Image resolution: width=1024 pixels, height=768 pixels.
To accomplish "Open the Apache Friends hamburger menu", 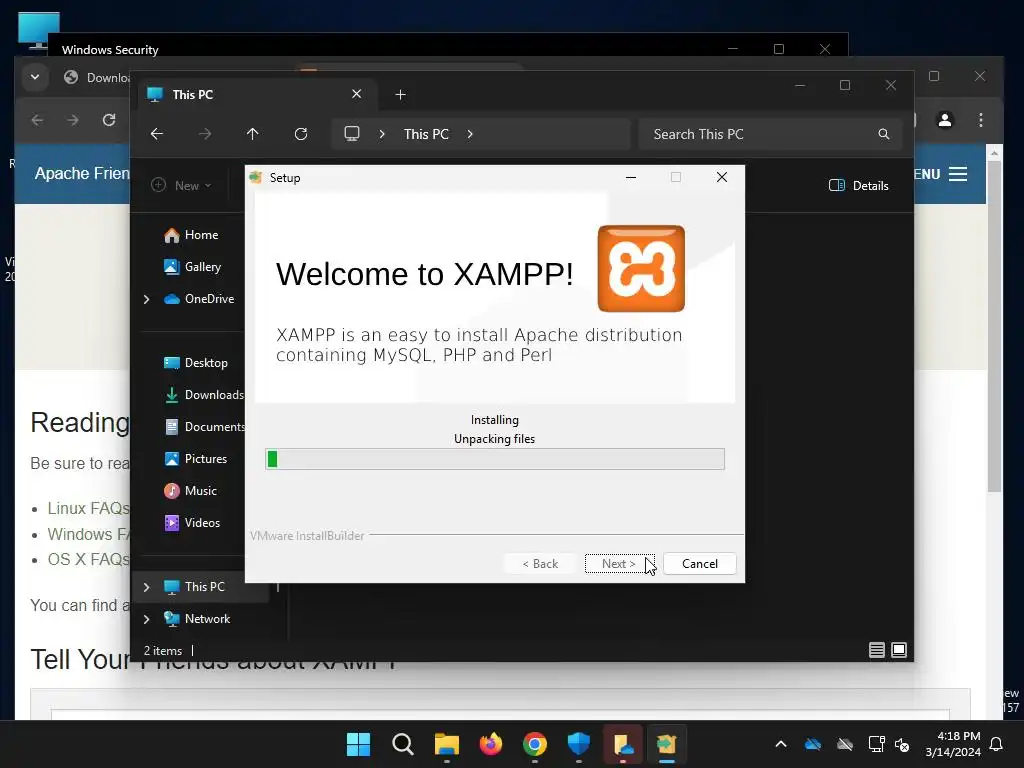I will click(958, 174).
